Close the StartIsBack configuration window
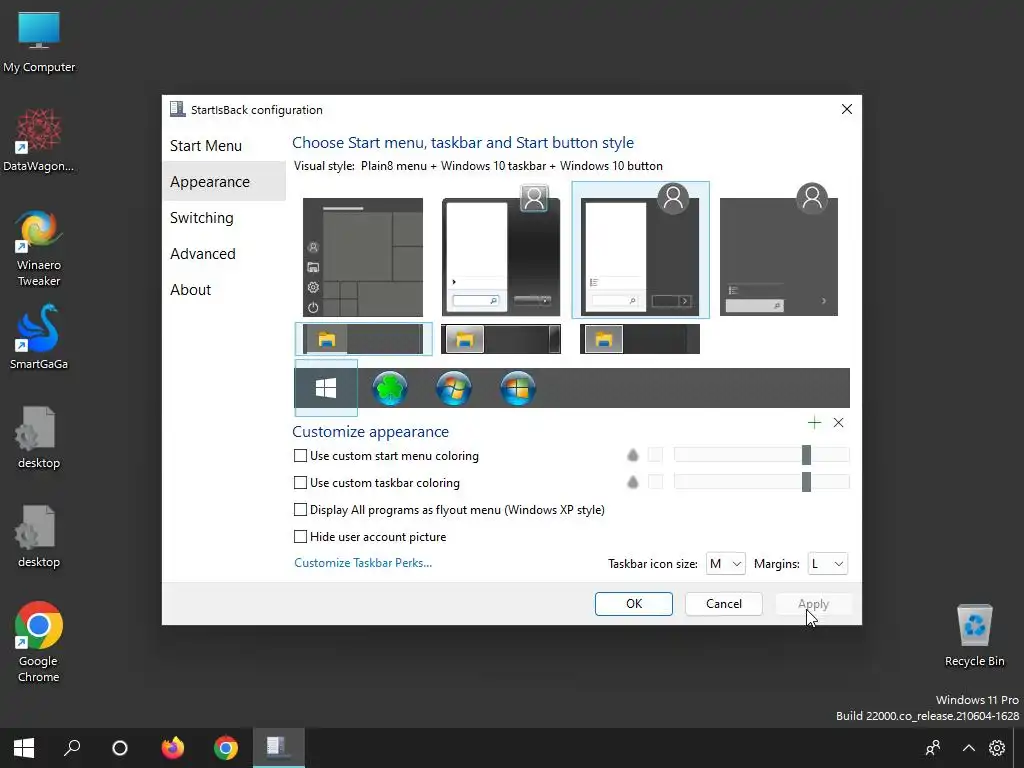The width and height of the screenshot is (1024, 768). (x=846, y=109)
